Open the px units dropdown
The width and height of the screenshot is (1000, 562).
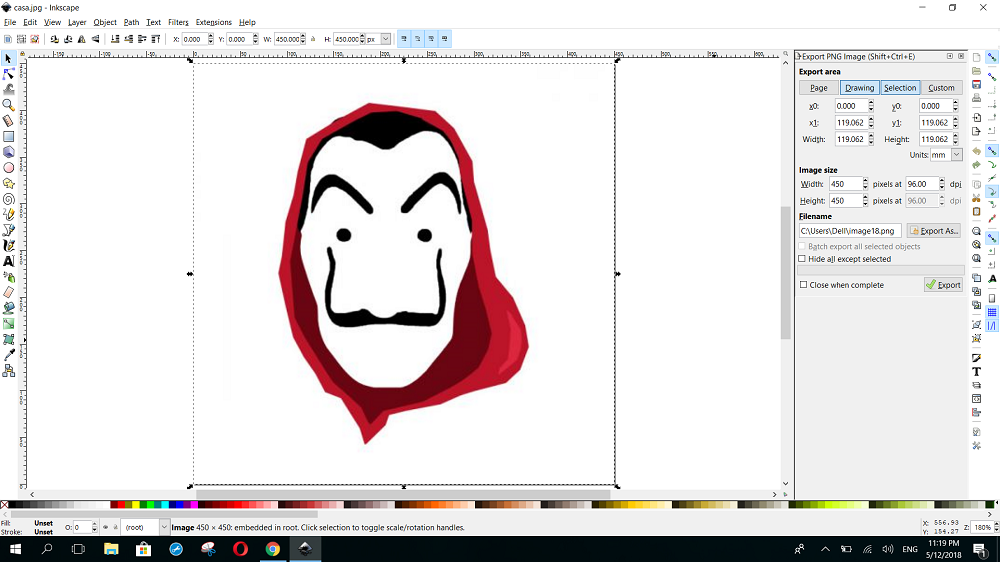386,39
